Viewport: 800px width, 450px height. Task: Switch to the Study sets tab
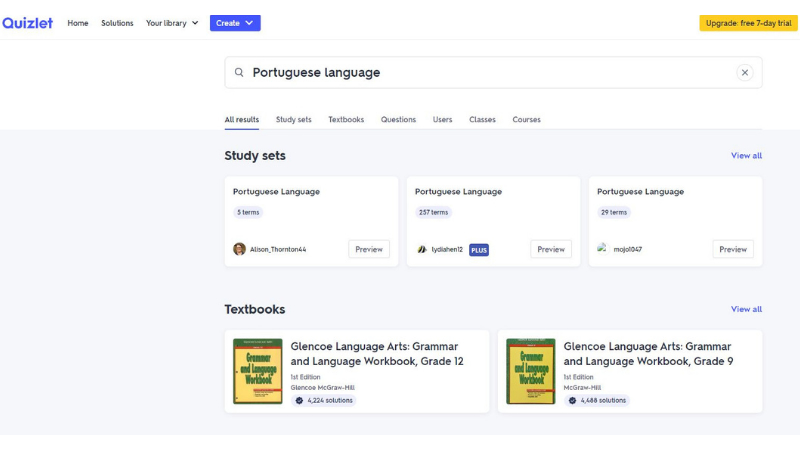(x=293, y=119)
